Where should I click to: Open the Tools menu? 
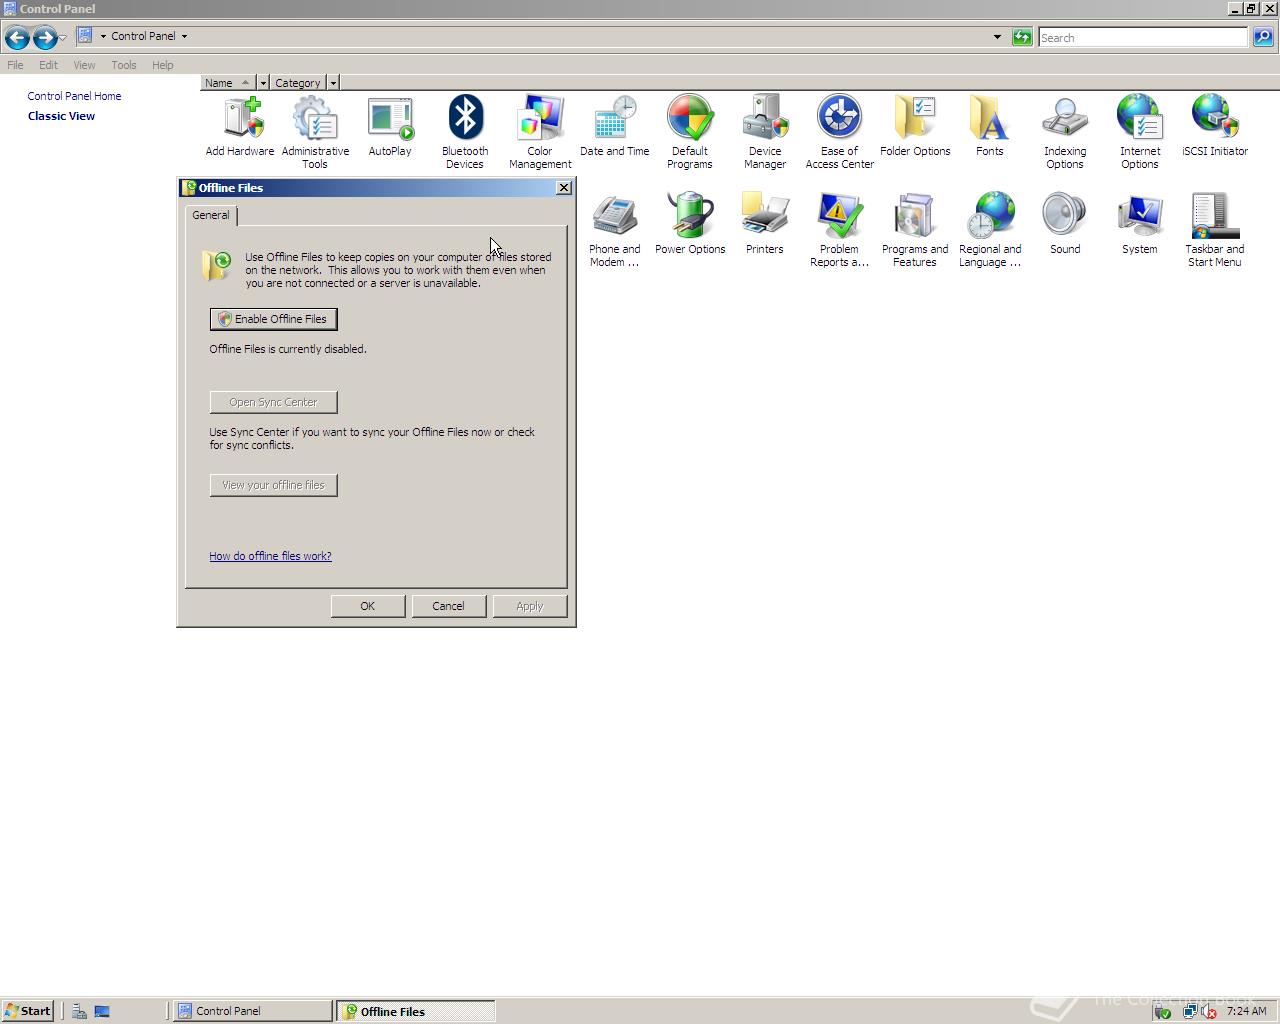click(x=124, y=65)
